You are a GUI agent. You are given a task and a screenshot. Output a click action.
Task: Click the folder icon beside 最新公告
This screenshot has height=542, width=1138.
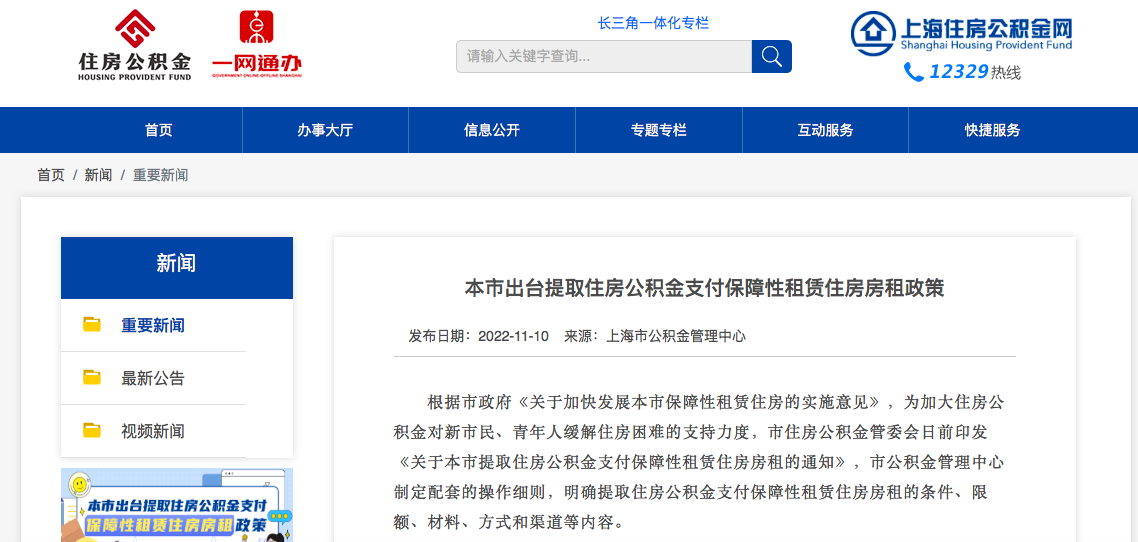pyautogui.click(x=92, y=378)
